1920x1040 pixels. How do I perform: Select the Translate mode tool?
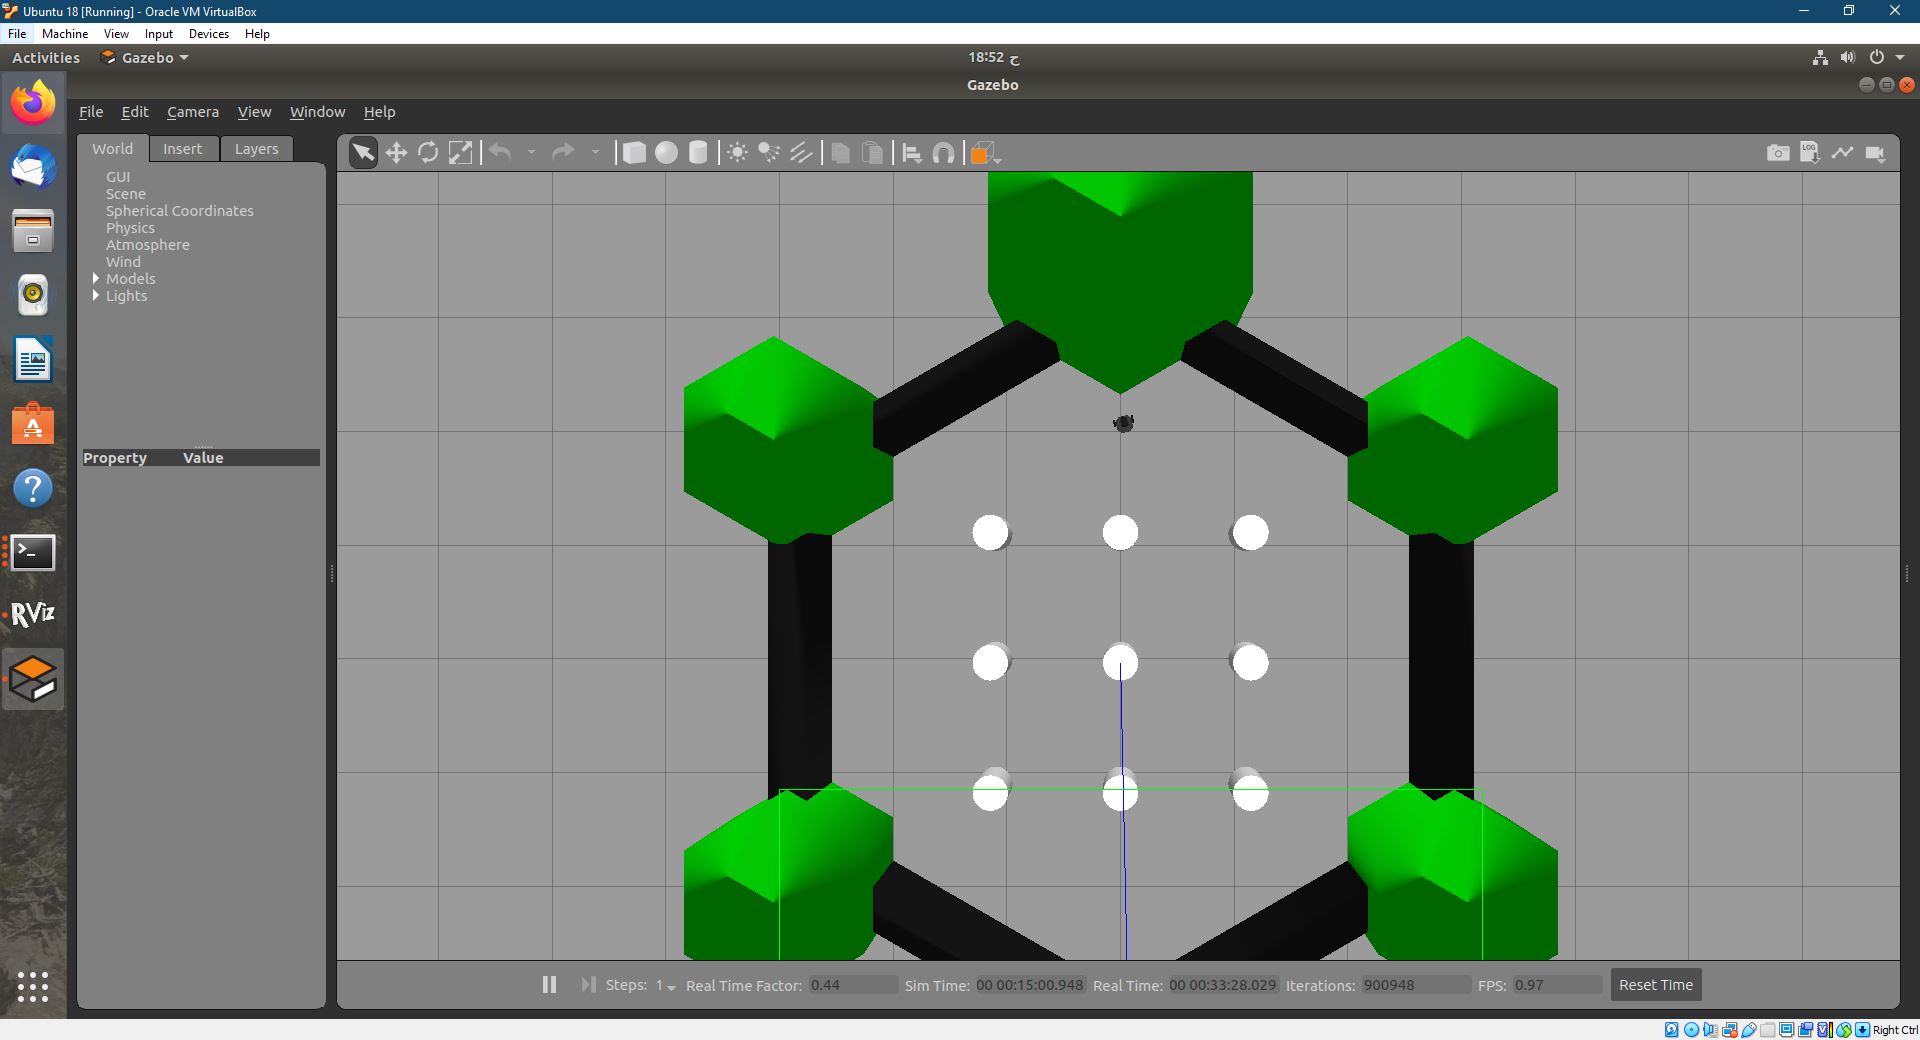point(396,152)
